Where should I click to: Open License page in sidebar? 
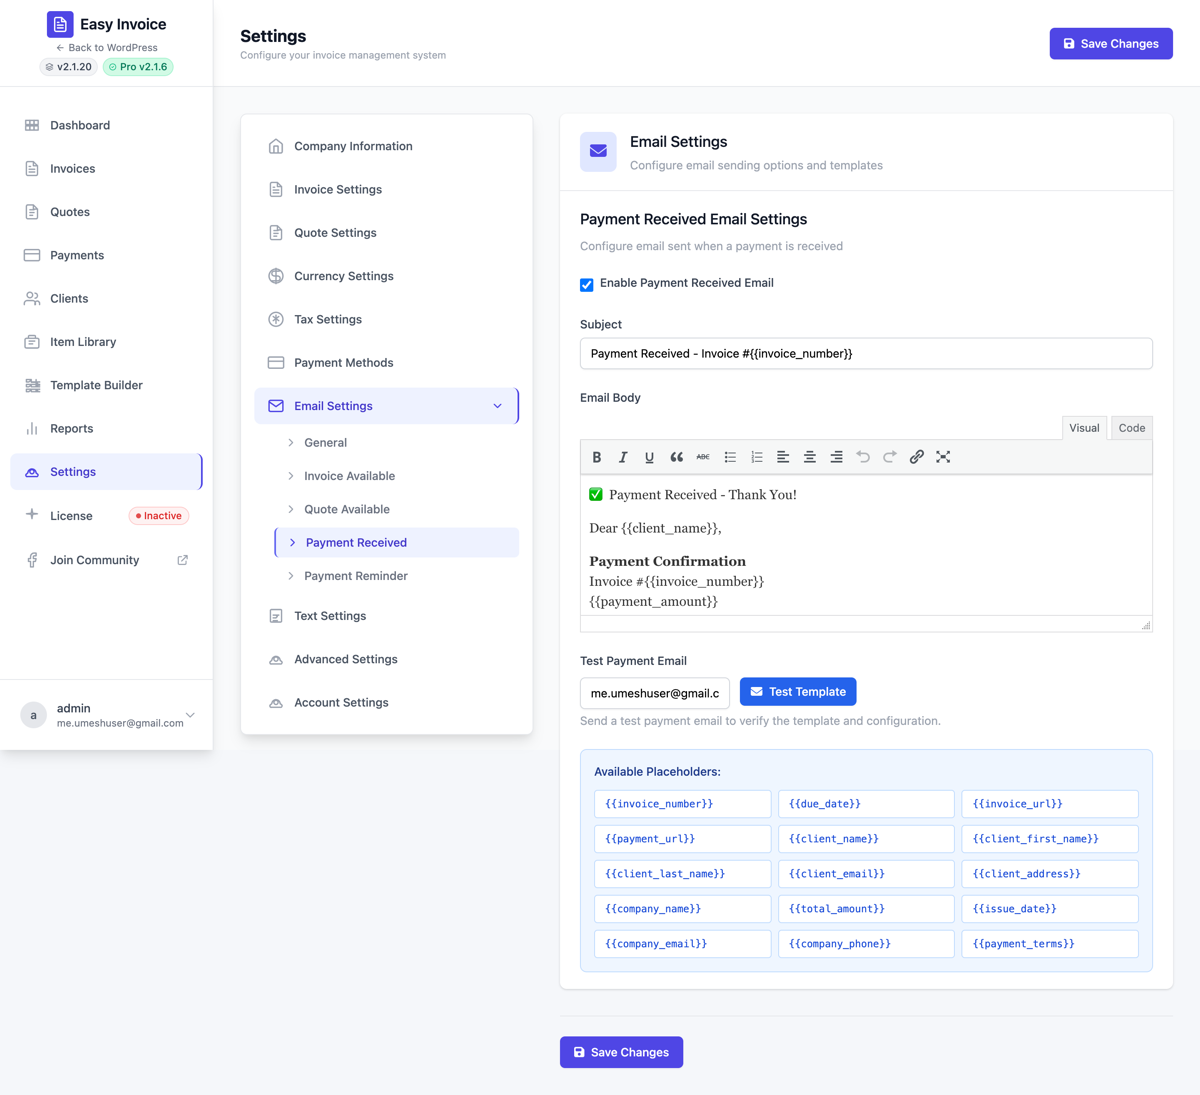click(106, 515)
